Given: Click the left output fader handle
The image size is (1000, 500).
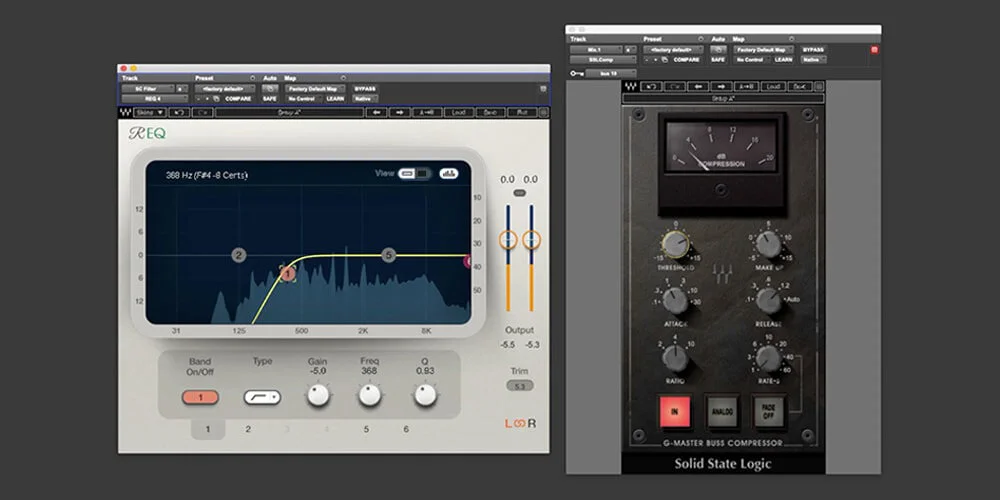Looking at the screenshot, I should (508, 240).
